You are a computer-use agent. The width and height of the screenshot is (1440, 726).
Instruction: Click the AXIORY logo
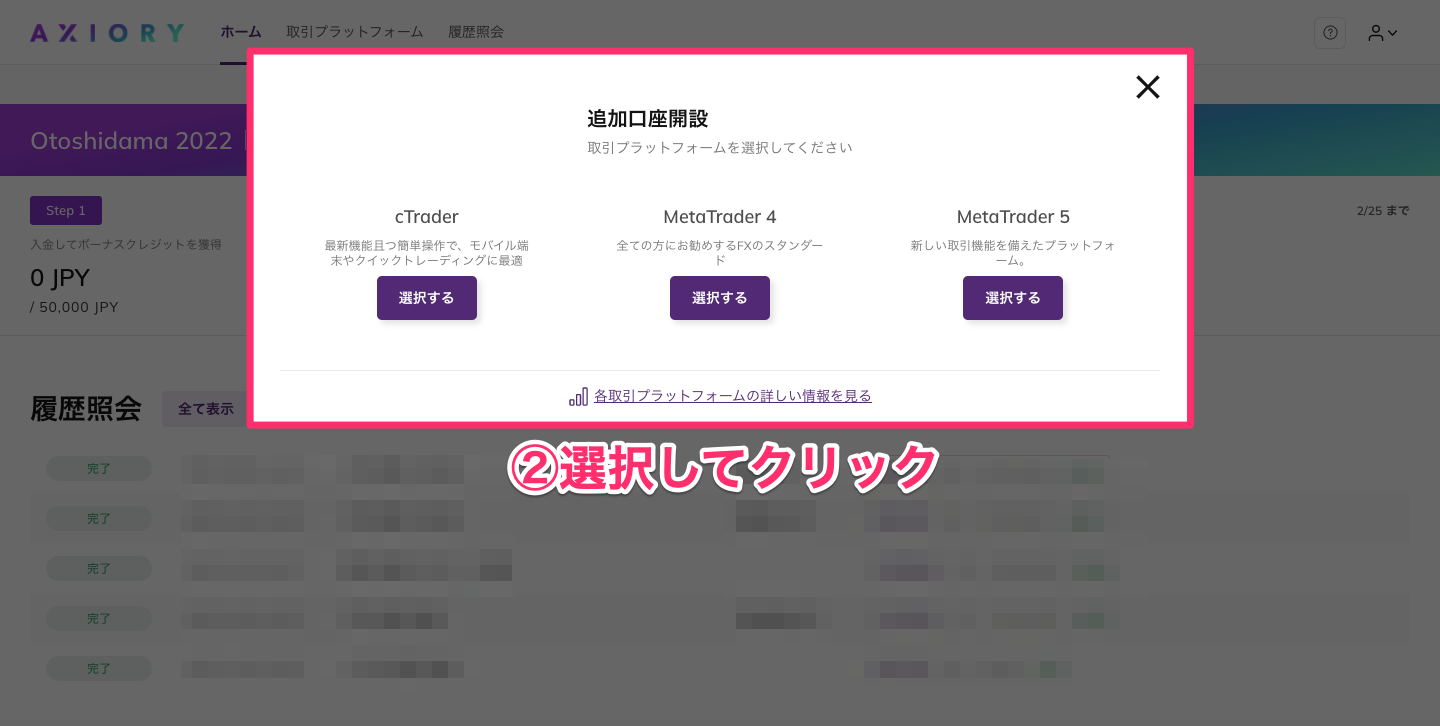(x=107, y=33)
